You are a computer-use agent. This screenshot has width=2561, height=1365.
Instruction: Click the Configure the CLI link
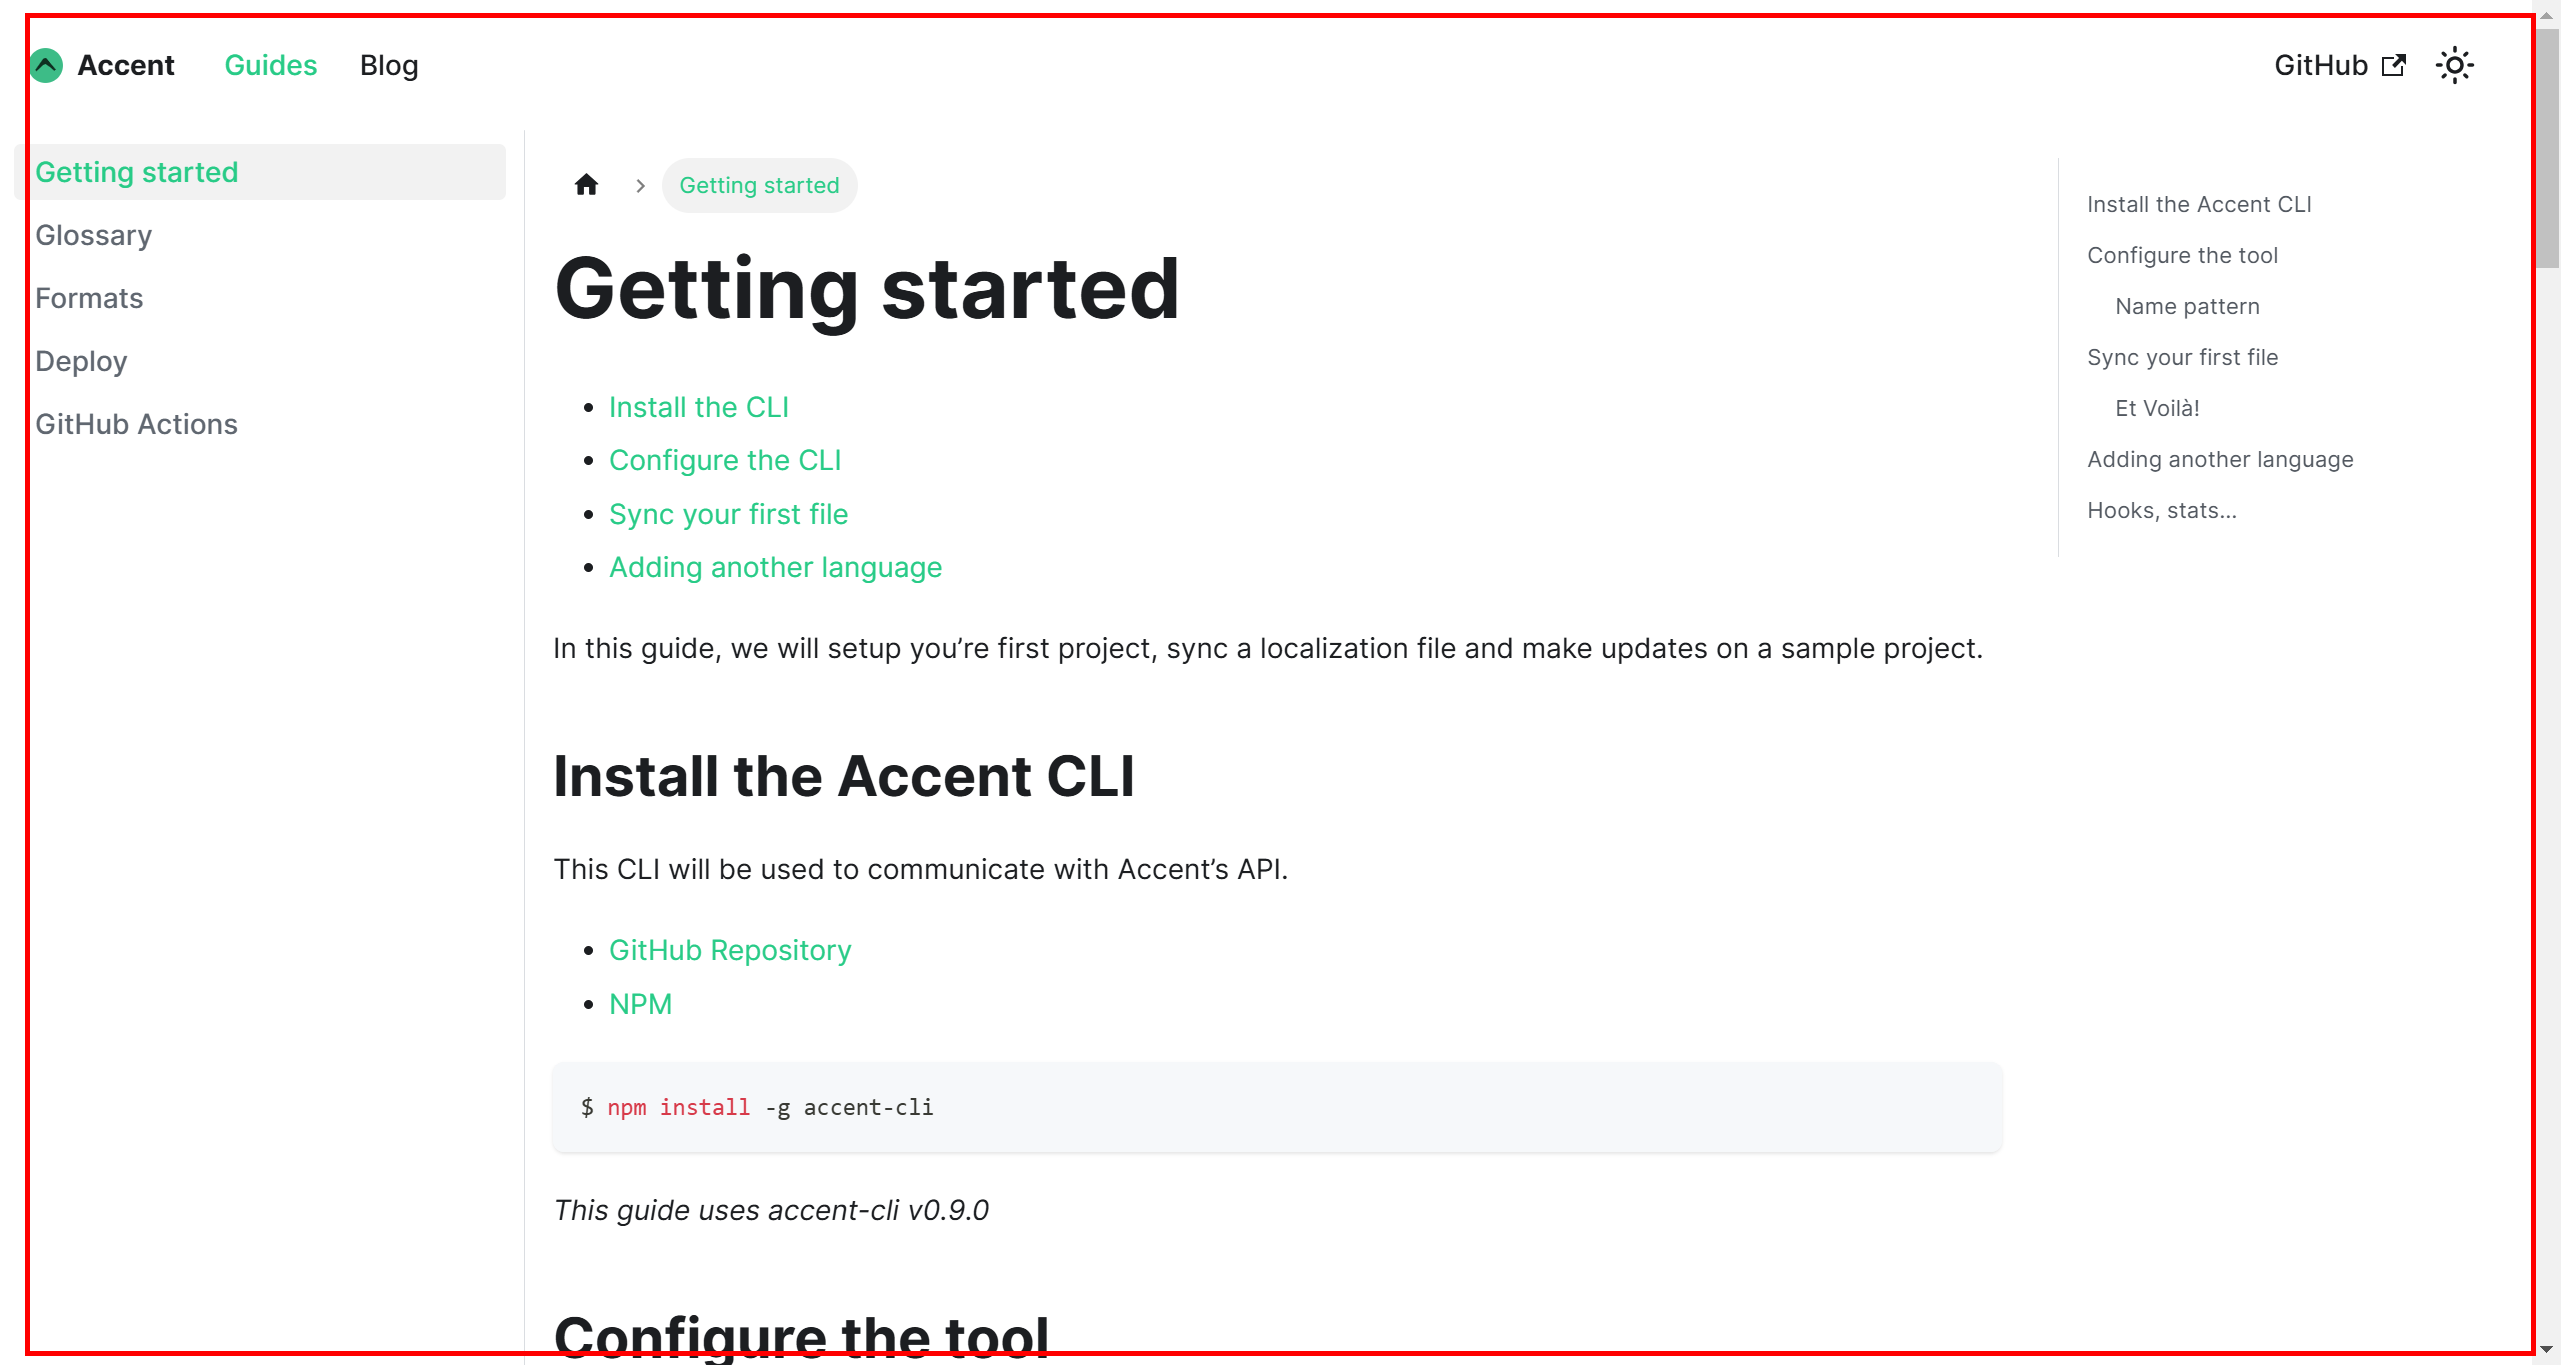724,461
